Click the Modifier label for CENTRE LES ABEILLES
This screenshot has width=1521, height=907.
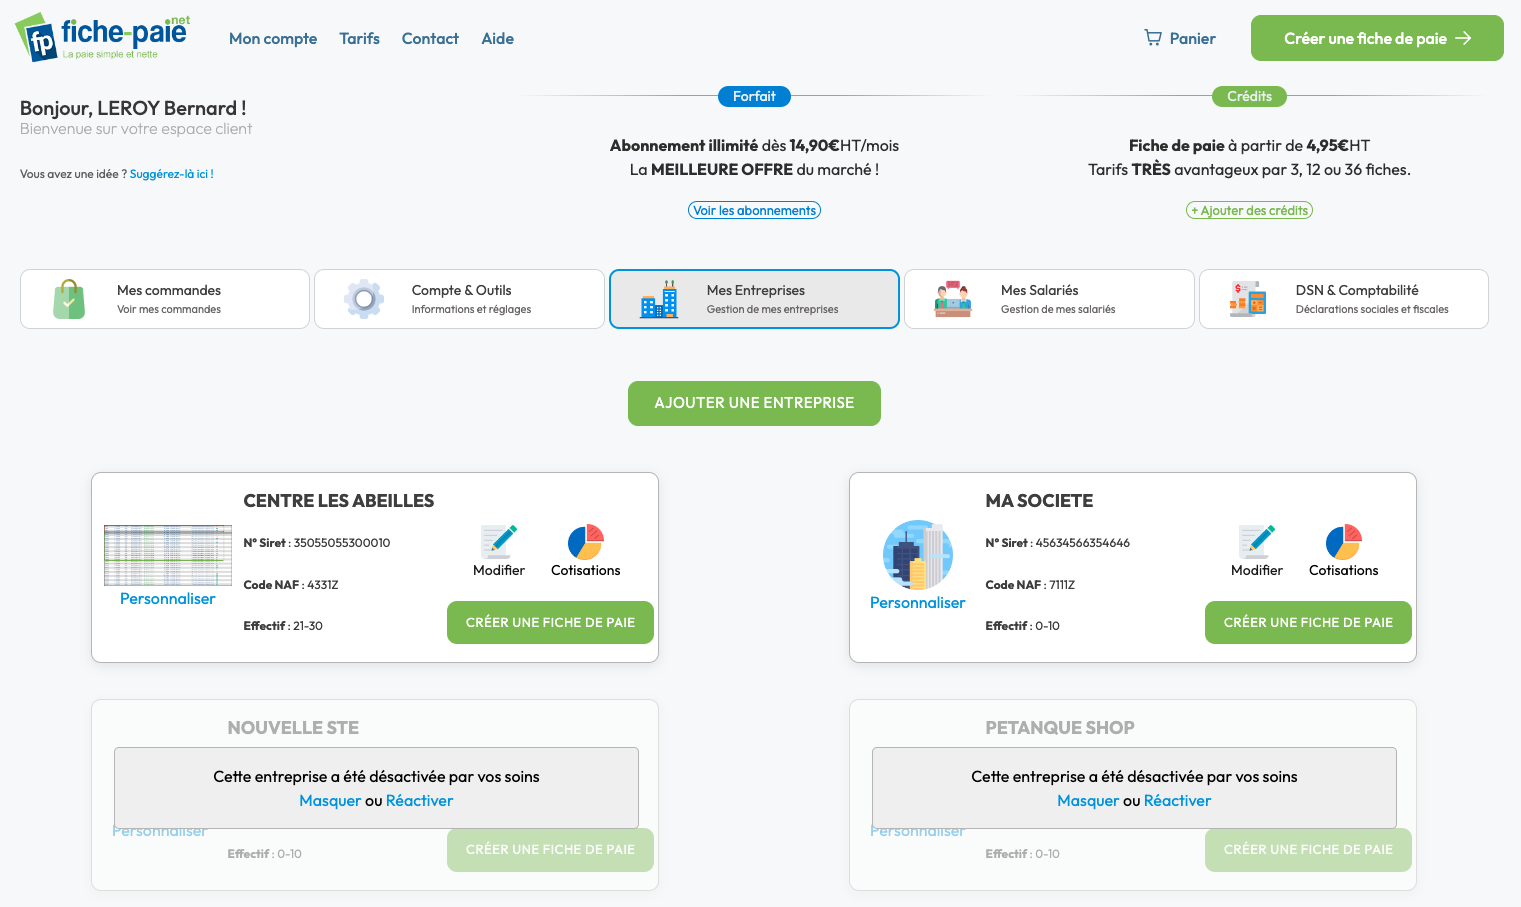(x=499, y=570)
